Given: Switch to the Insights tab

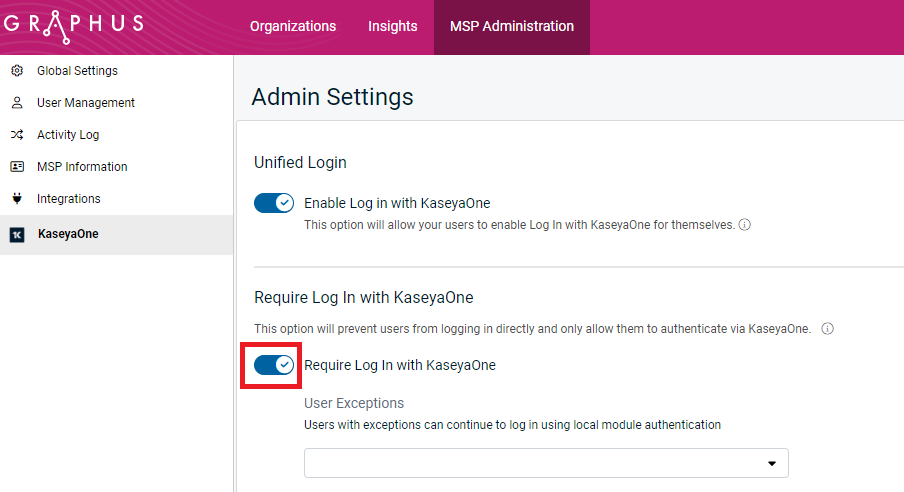Looking at the screenshot, I should coord(392,27).
